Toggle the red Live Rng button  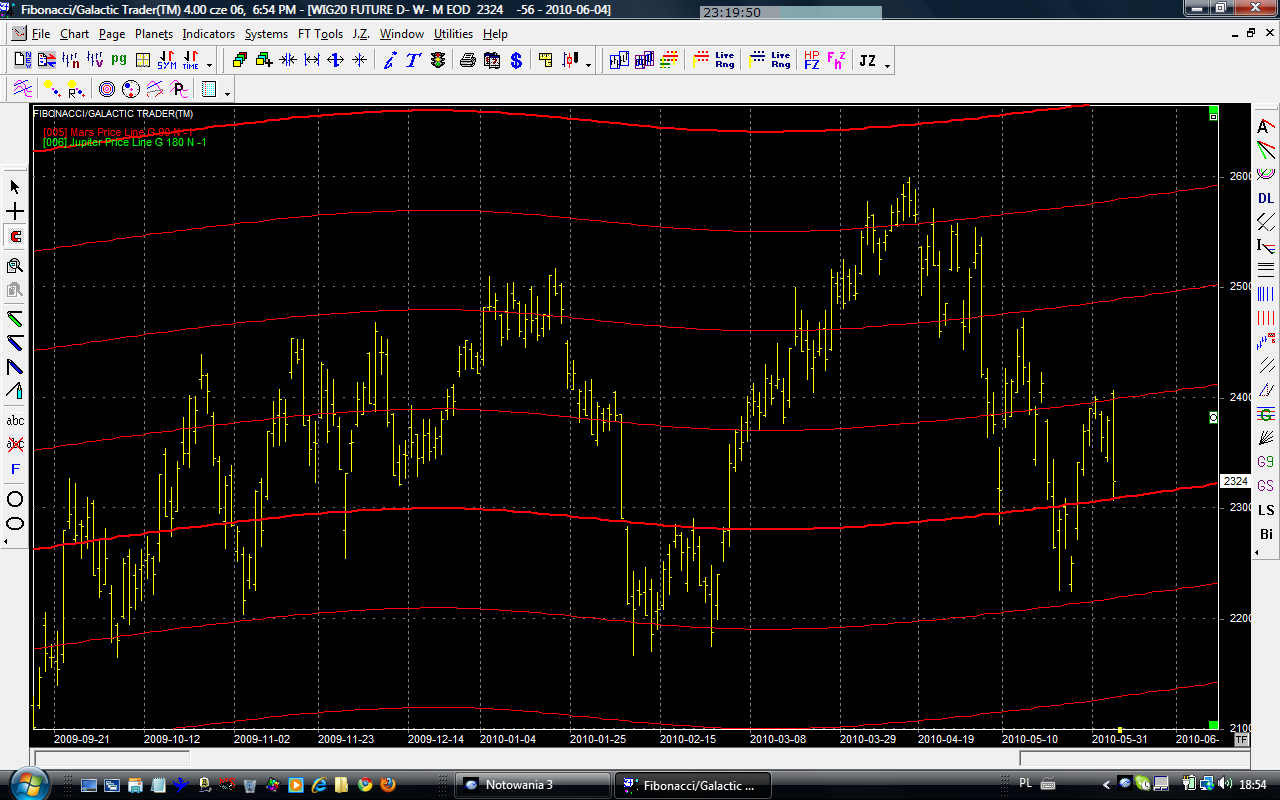coord(714,60)
